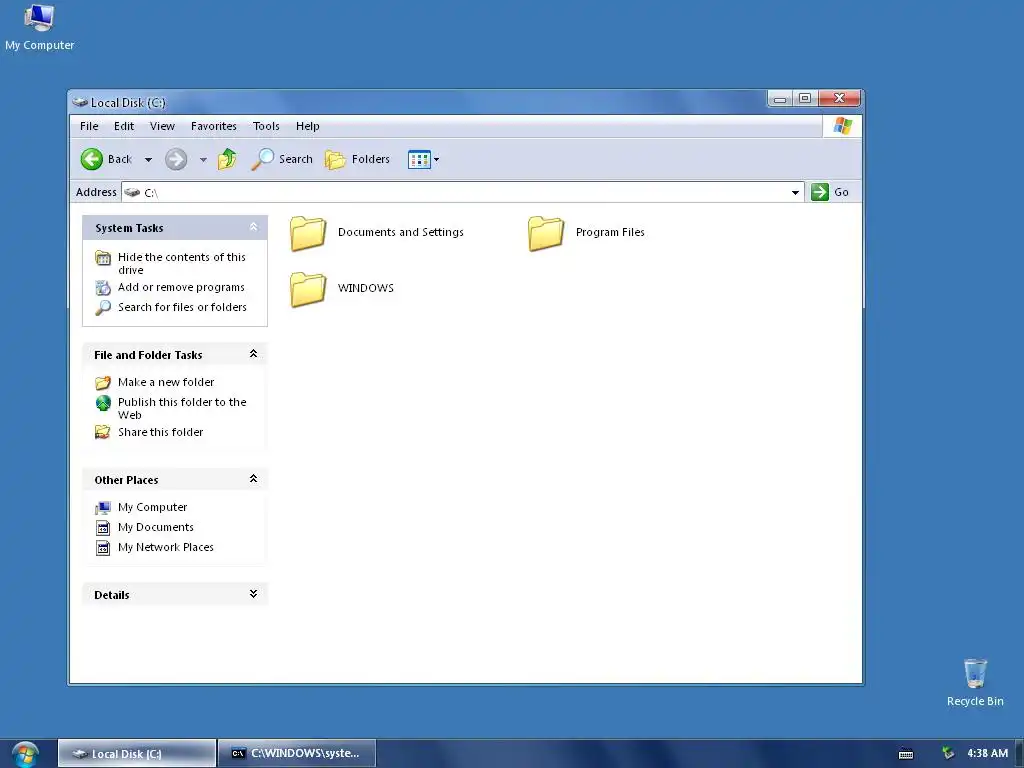Open My Network Places link
This screenshot has width=1024, height=768.
coord(166,547)
